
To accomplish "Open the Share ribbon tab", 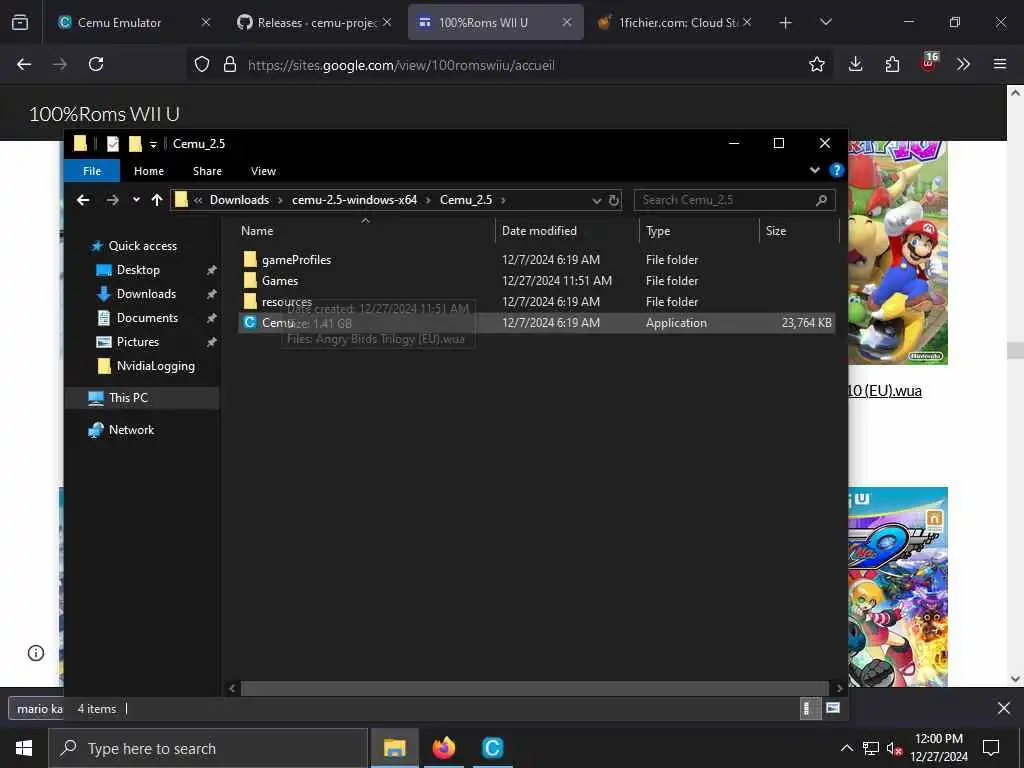I will 207,170.
